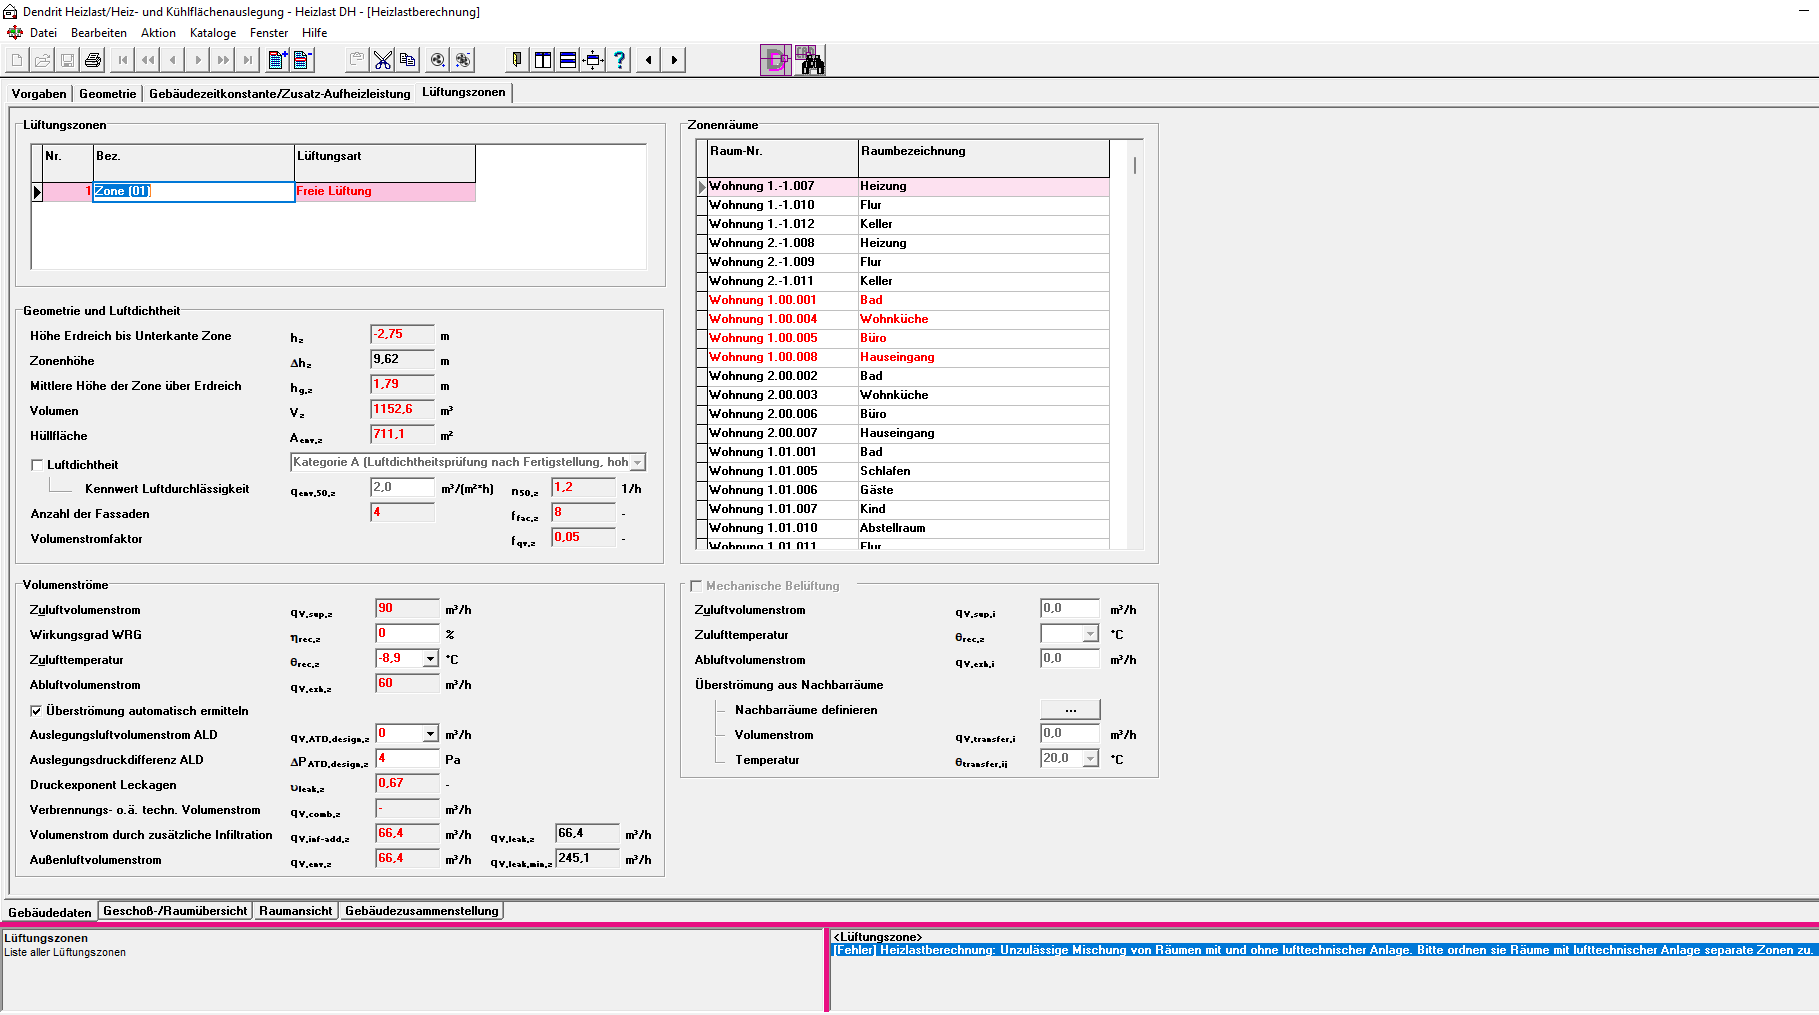Click the black right arrow toolbar icon
1819x1015 pixels.
click(x=674, y=60)
